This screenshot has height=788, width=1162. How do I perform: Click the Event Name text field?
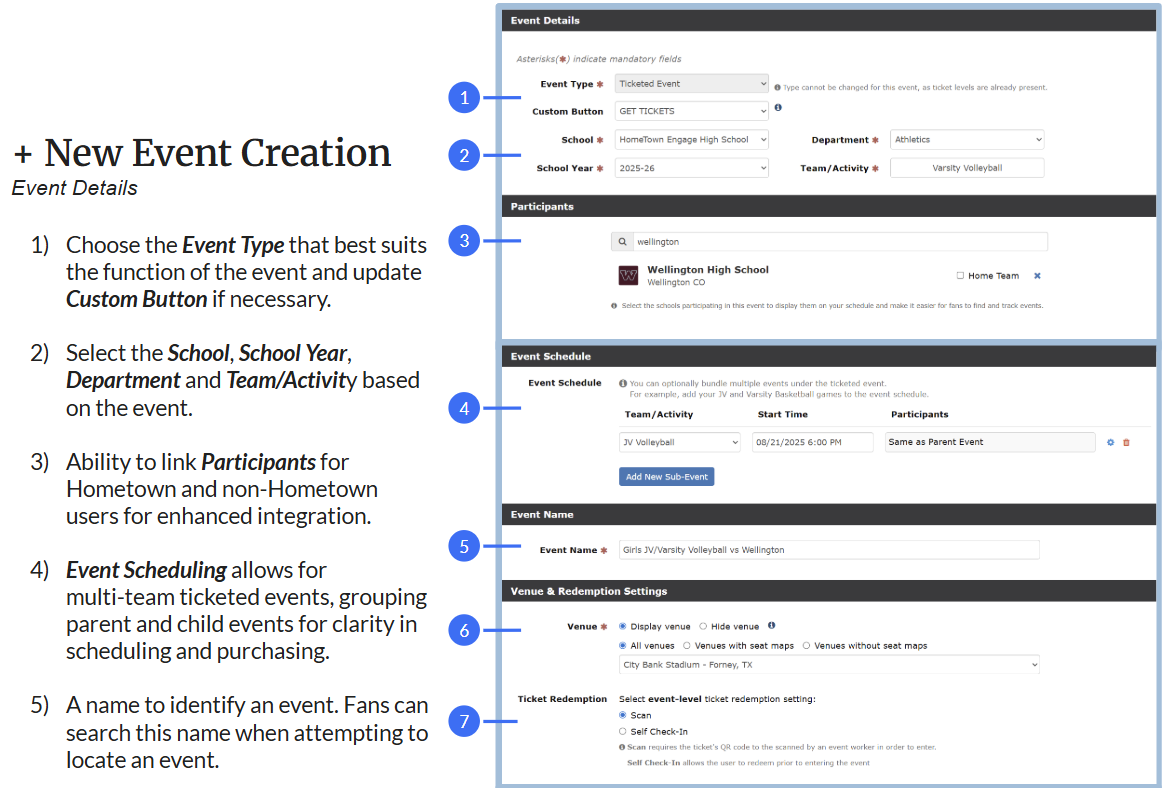828,550
